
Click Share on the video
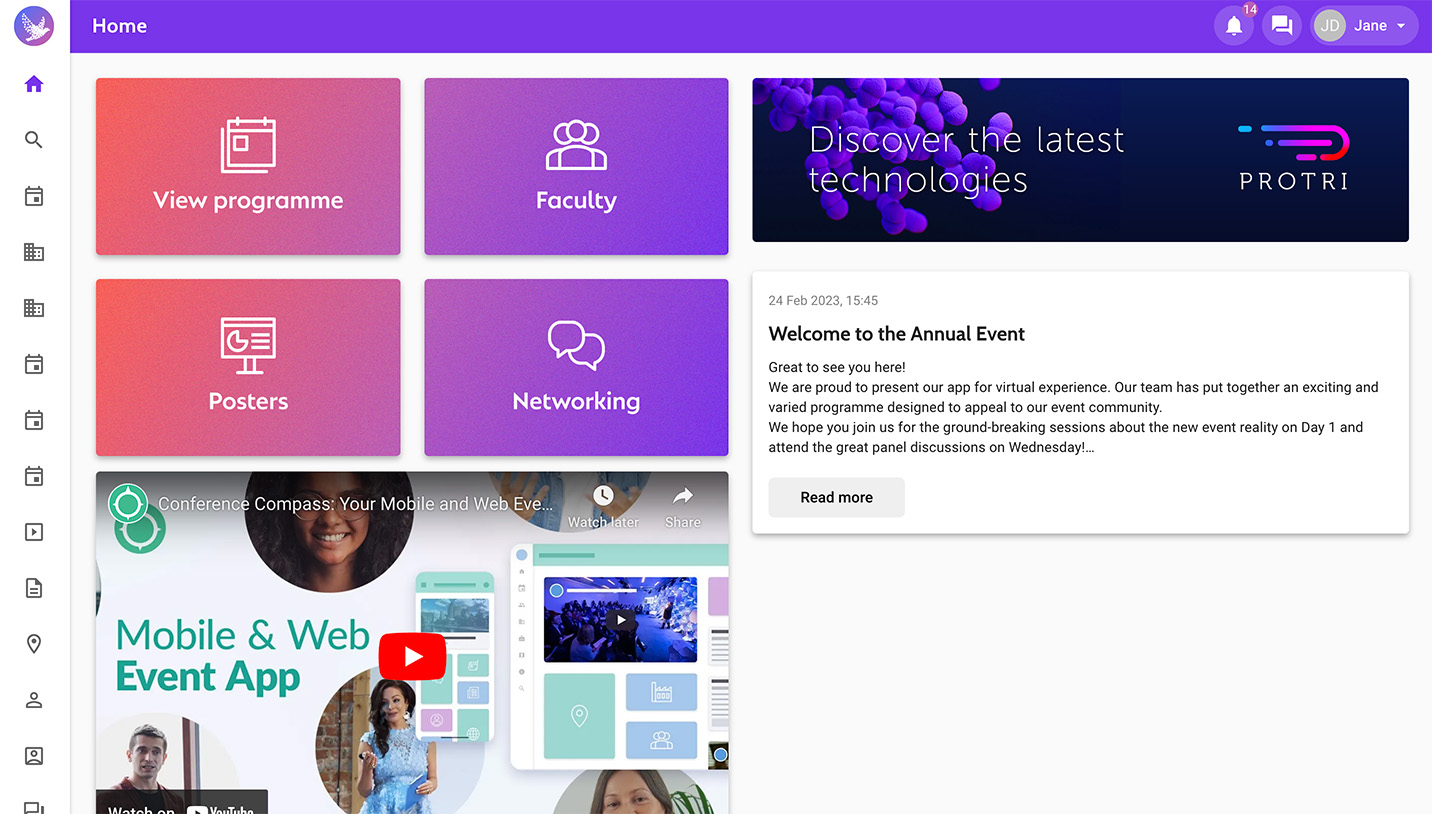pyautogui.click(x=683, y=506)
